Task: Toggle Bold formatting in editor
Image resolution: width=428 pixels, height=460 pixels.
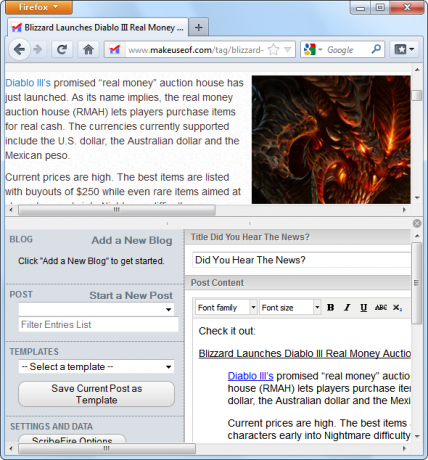Action: (330, 307)
